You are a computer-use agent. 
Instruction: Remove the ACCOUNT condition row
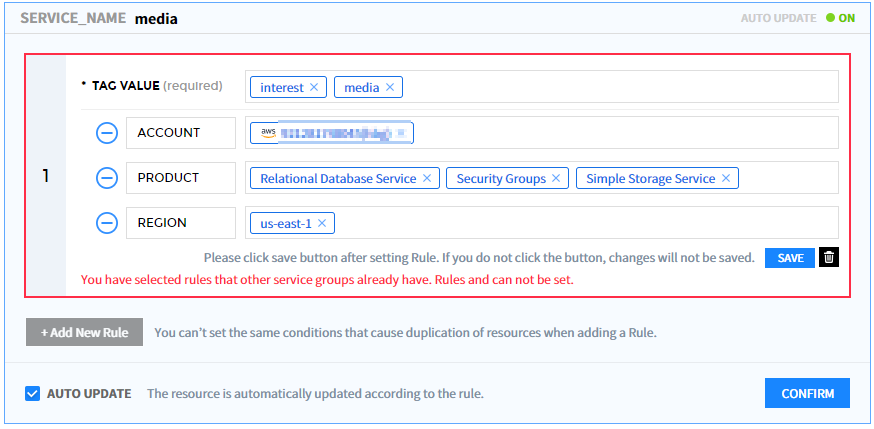click(x=107, y=133)
